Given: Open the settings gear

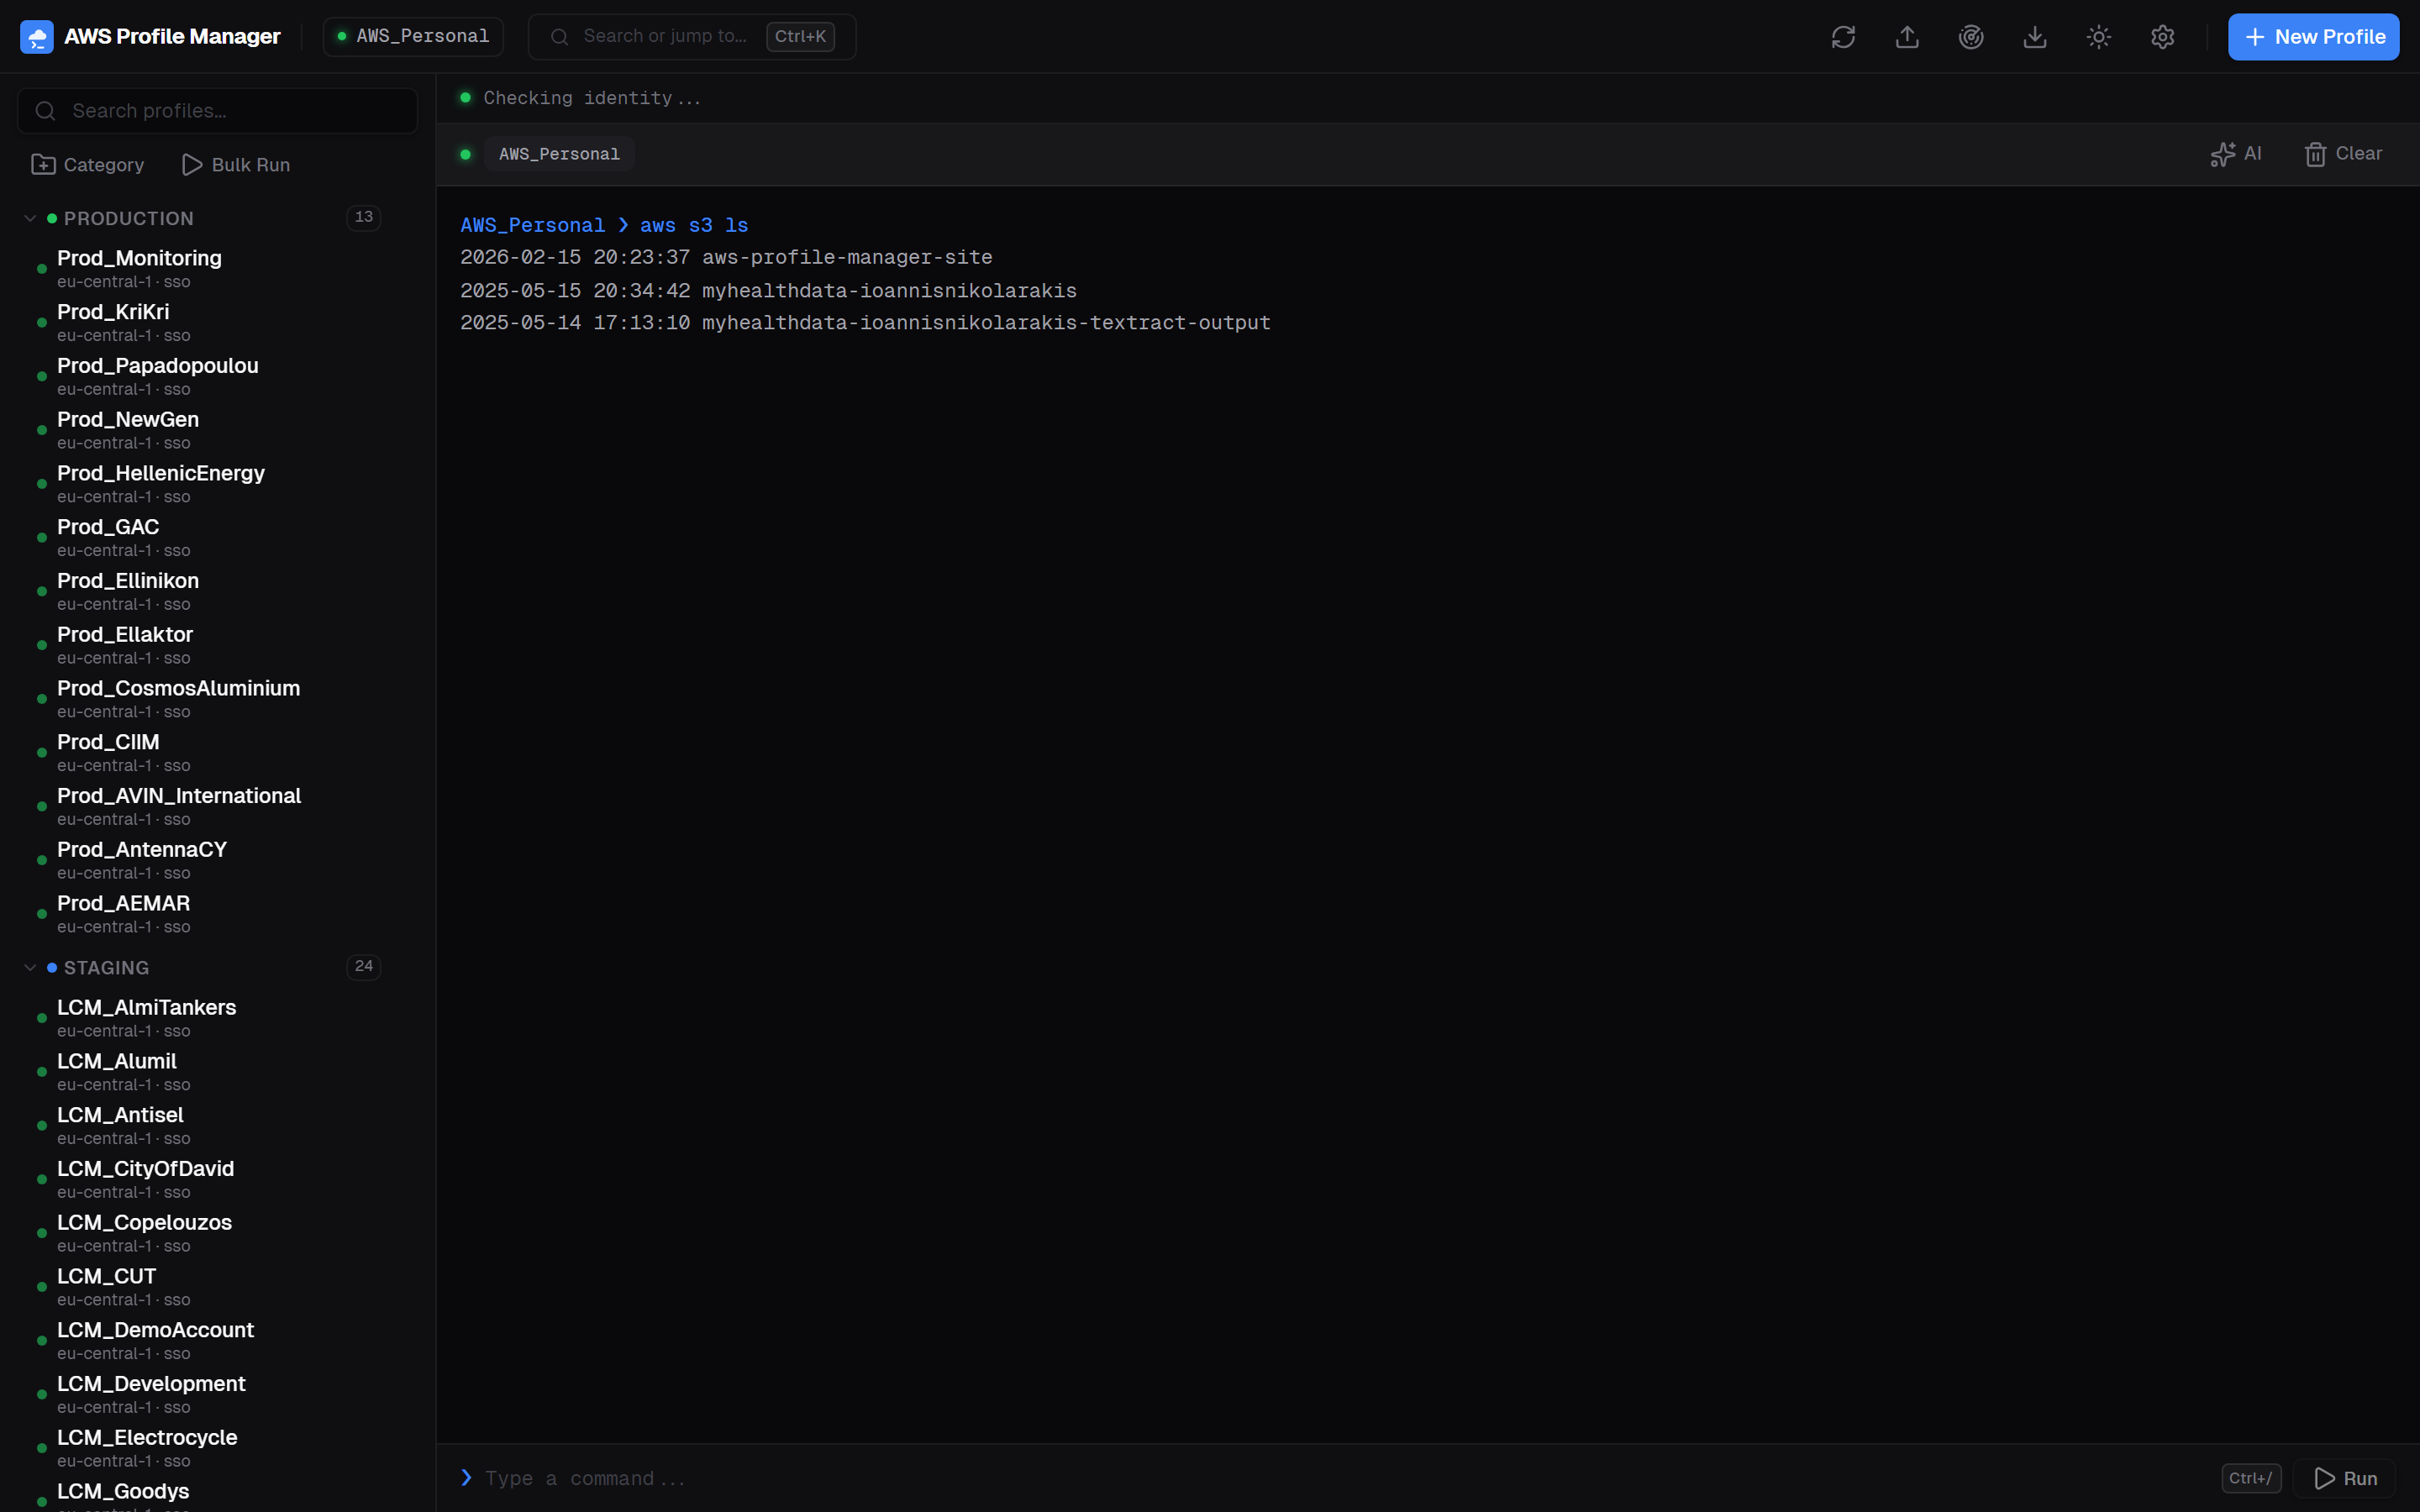Looking at the screenshot, I should pos(2163,36).
